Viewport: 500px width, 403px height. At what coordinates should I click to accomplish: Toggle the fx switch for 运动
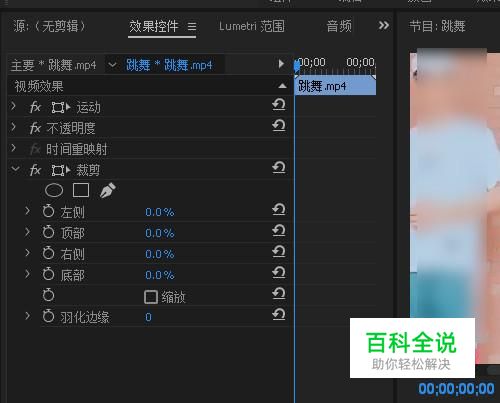[x=35, y=107]
